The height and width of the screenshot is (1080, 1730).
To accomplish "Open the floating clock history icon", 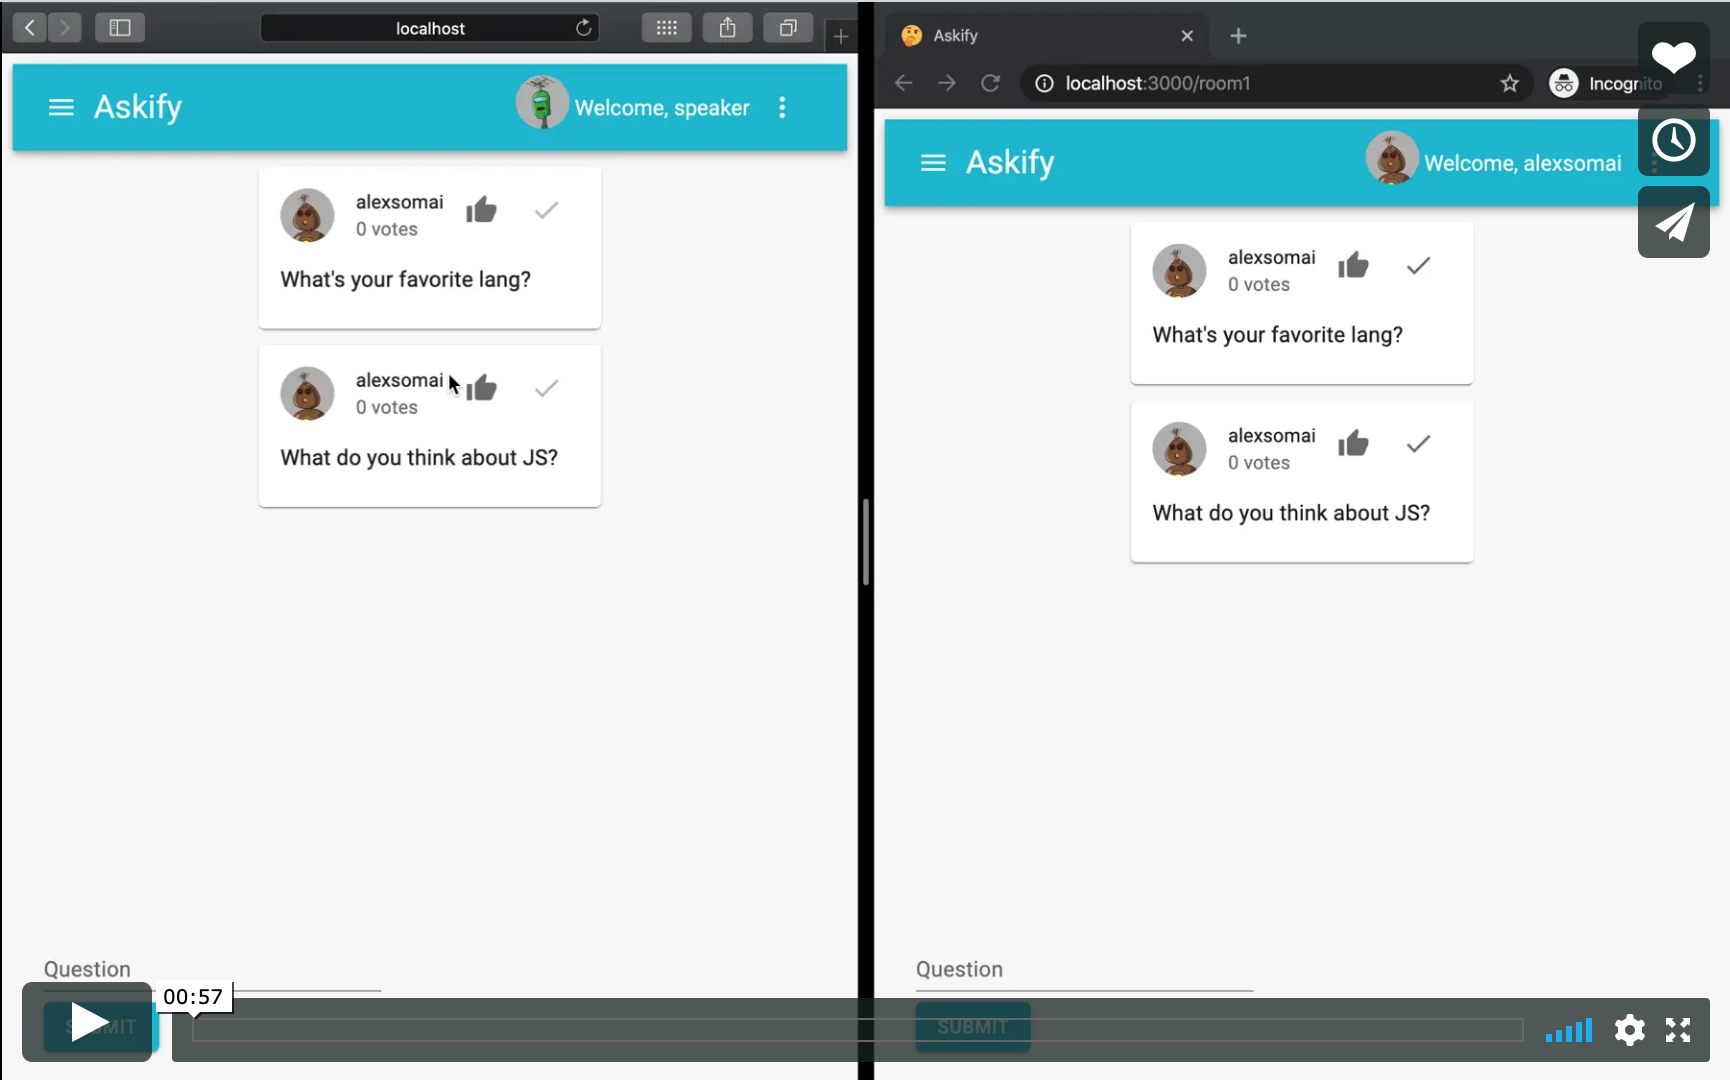I will (x=1675, y=141).
